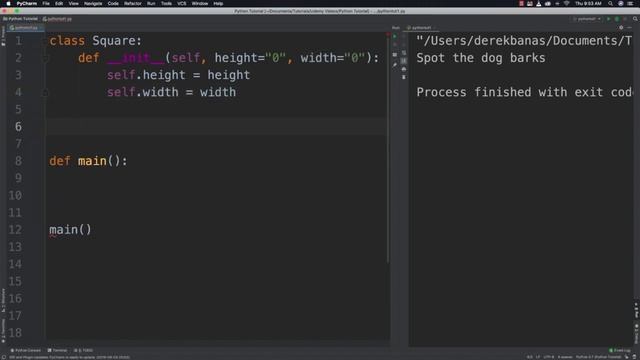
Task: Click UTF-8 encoding in the status bar
Action: 549,357
